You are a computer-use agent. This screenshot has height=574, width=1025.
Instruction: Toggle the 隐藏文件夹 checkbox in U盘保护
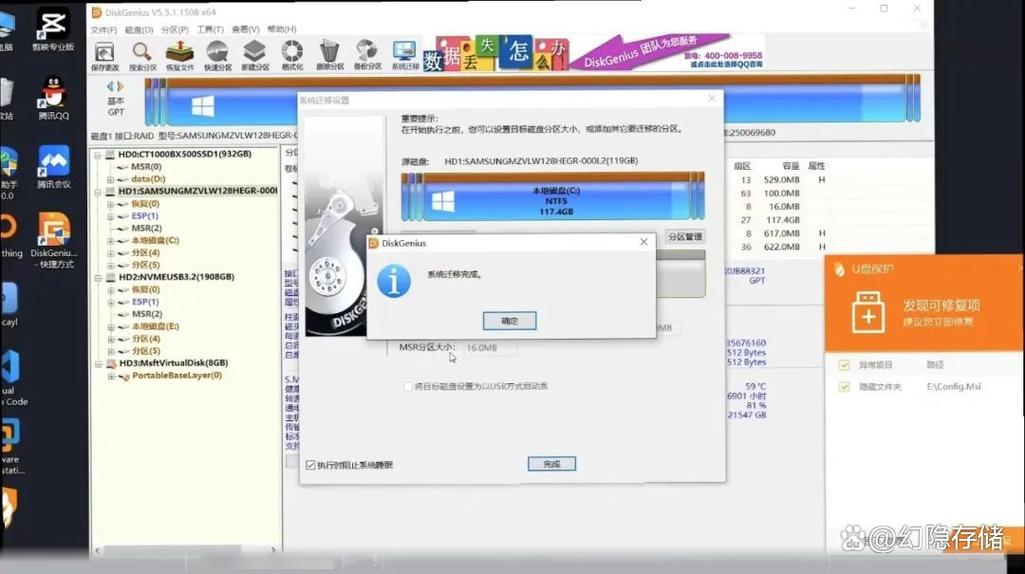[844, 387]
